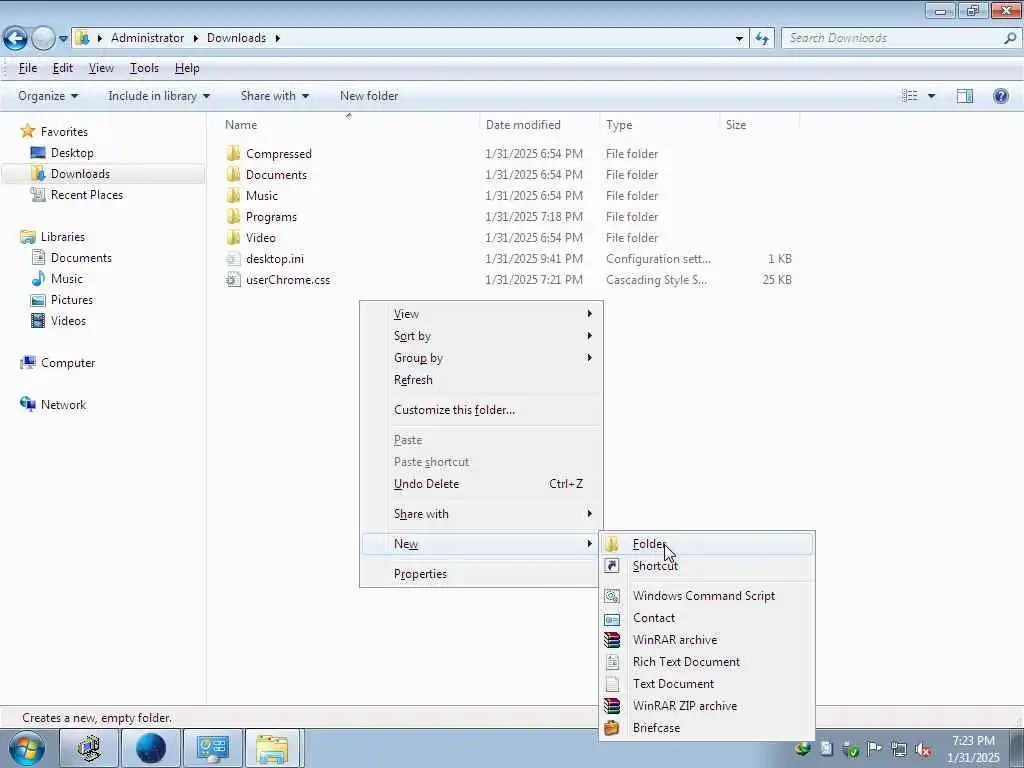1024x768 pixels.
Task: Create a new Windows Command Script
Action: coord(707,596)
